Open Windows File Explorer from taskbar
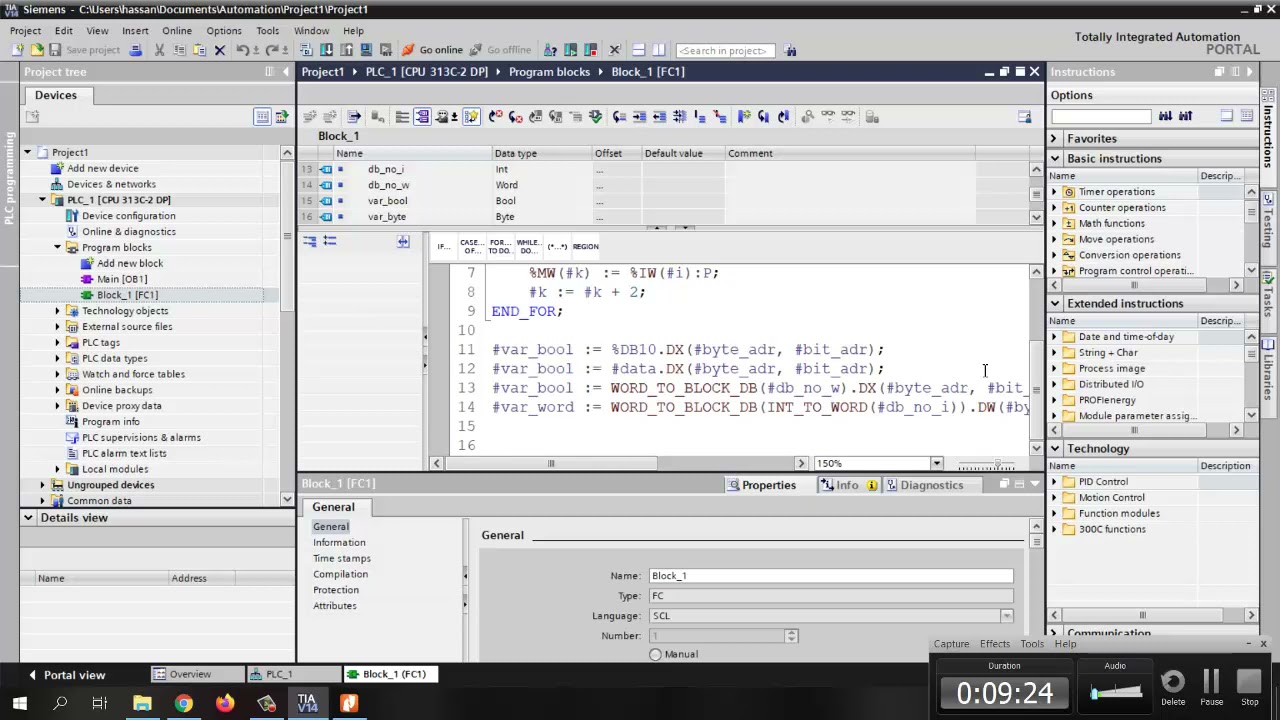 [x=141, y=703]
